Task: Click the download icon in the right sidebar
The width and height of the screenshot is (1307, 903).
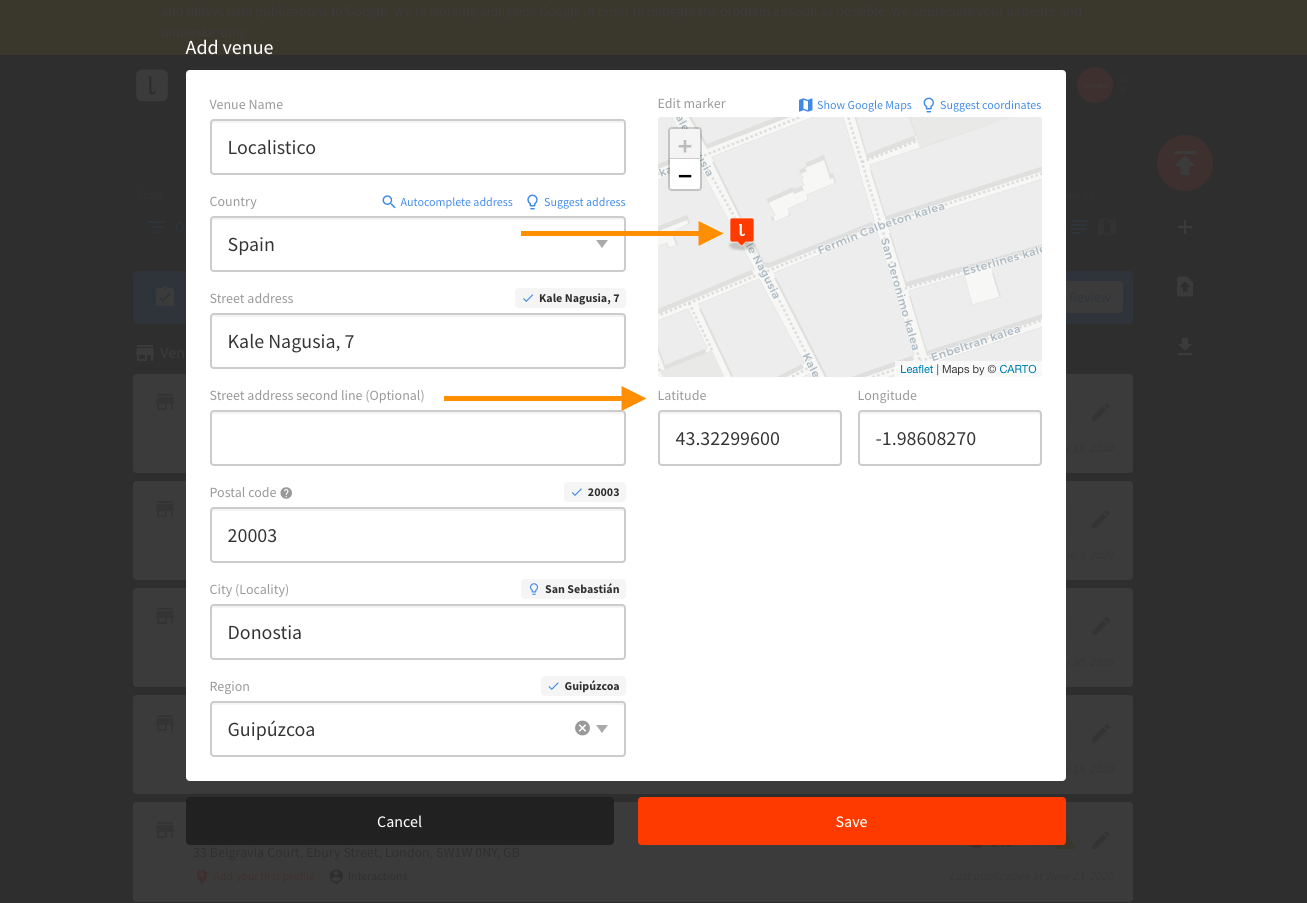Action: [x=1185, y=346]
